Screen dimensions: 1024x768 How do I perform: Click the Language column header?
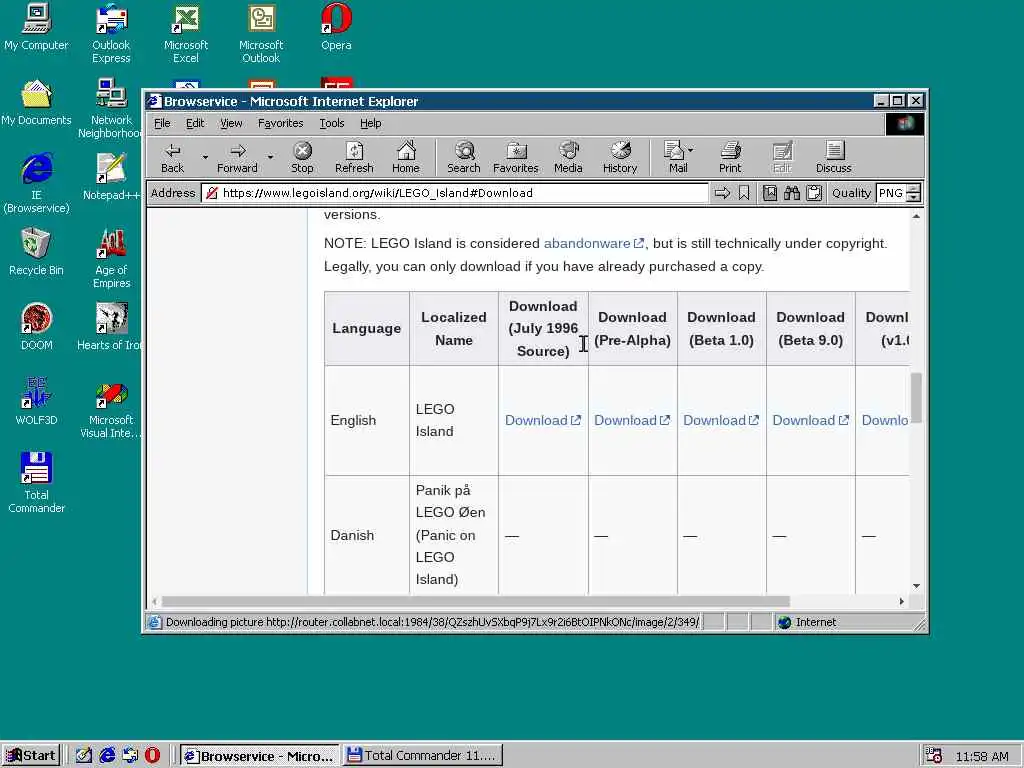tap(366, 328)
